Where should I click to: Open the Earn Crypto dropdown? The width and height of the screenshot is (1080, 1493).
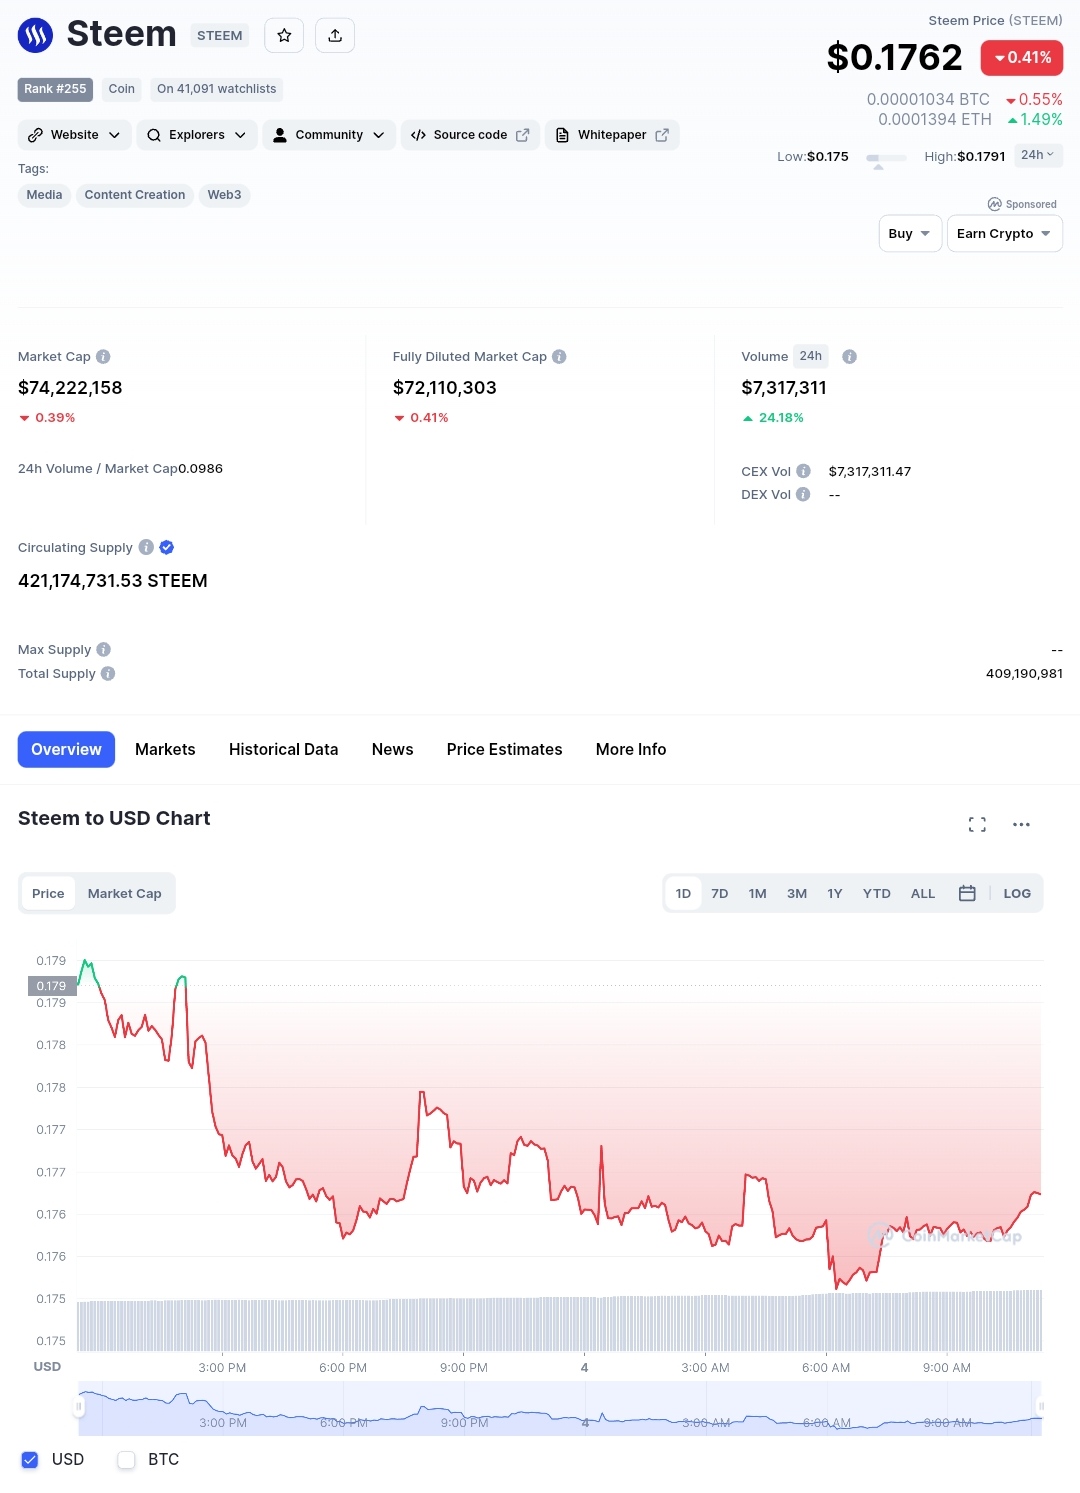(x=1004, y=234)
